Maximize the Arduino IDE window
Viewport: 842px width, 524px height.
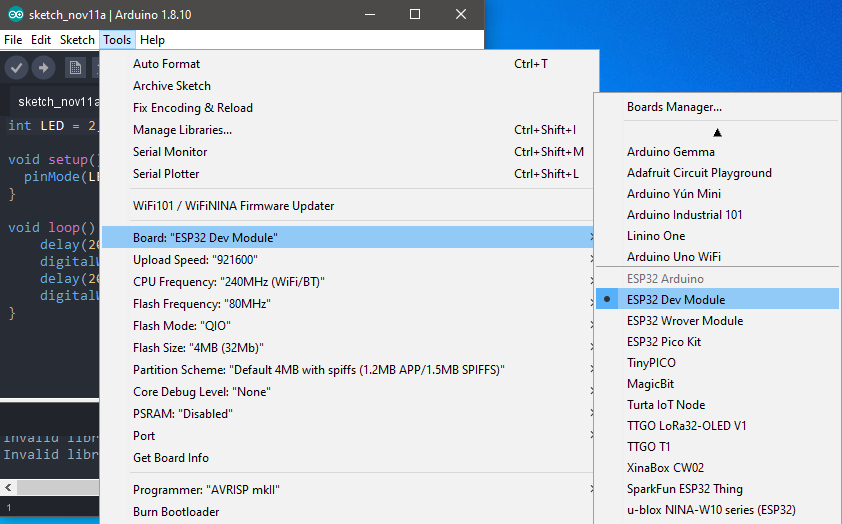coord(415,14)
